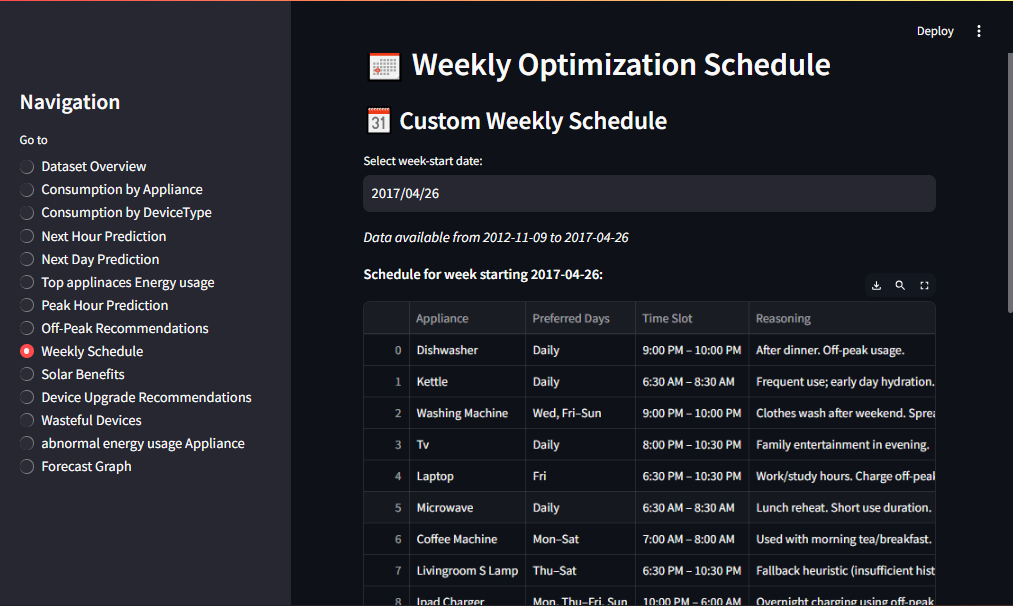The height and width of the screenshot is (606, 1013).
Task: Choose the Next Hour Prediction option
Action: tap(27, 237)
